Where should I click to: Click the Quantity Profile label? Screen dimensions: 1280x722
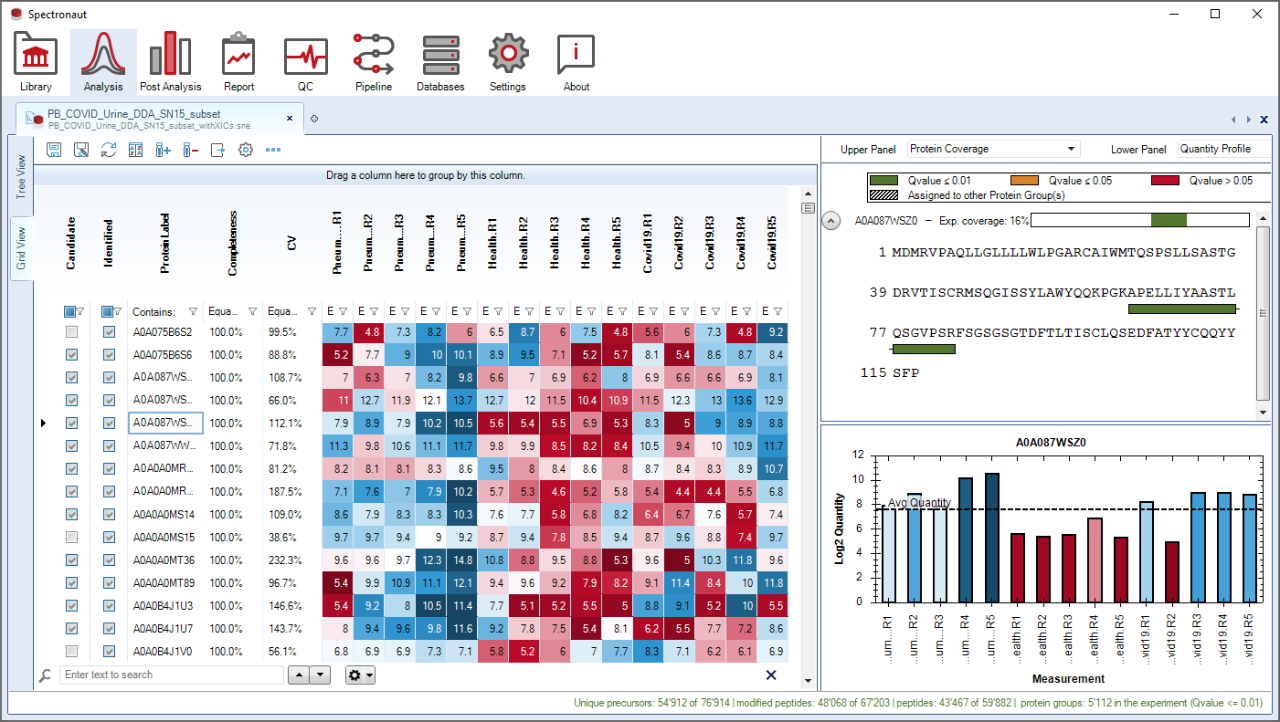(x=1216, y=148)
